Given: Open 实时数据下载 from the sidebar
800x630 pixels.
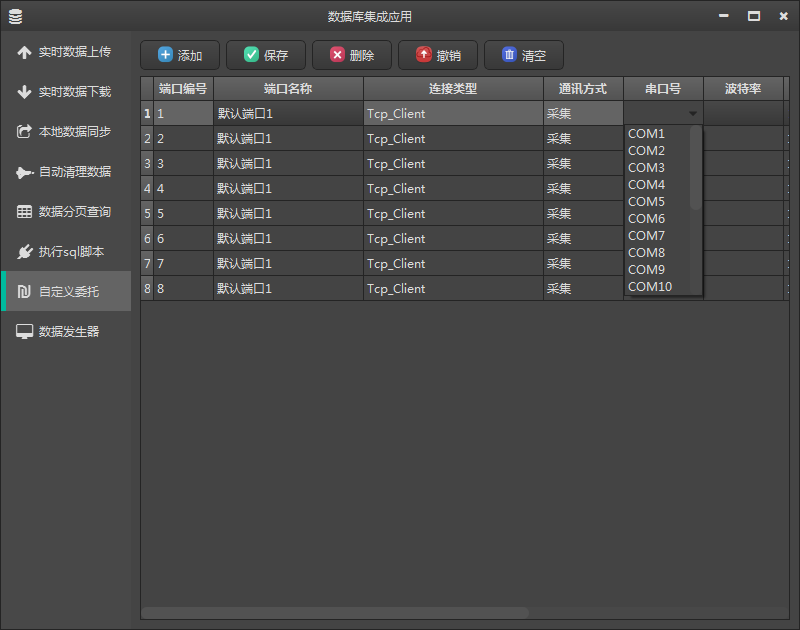Looking at the screenshot, I should click(66, 92).
